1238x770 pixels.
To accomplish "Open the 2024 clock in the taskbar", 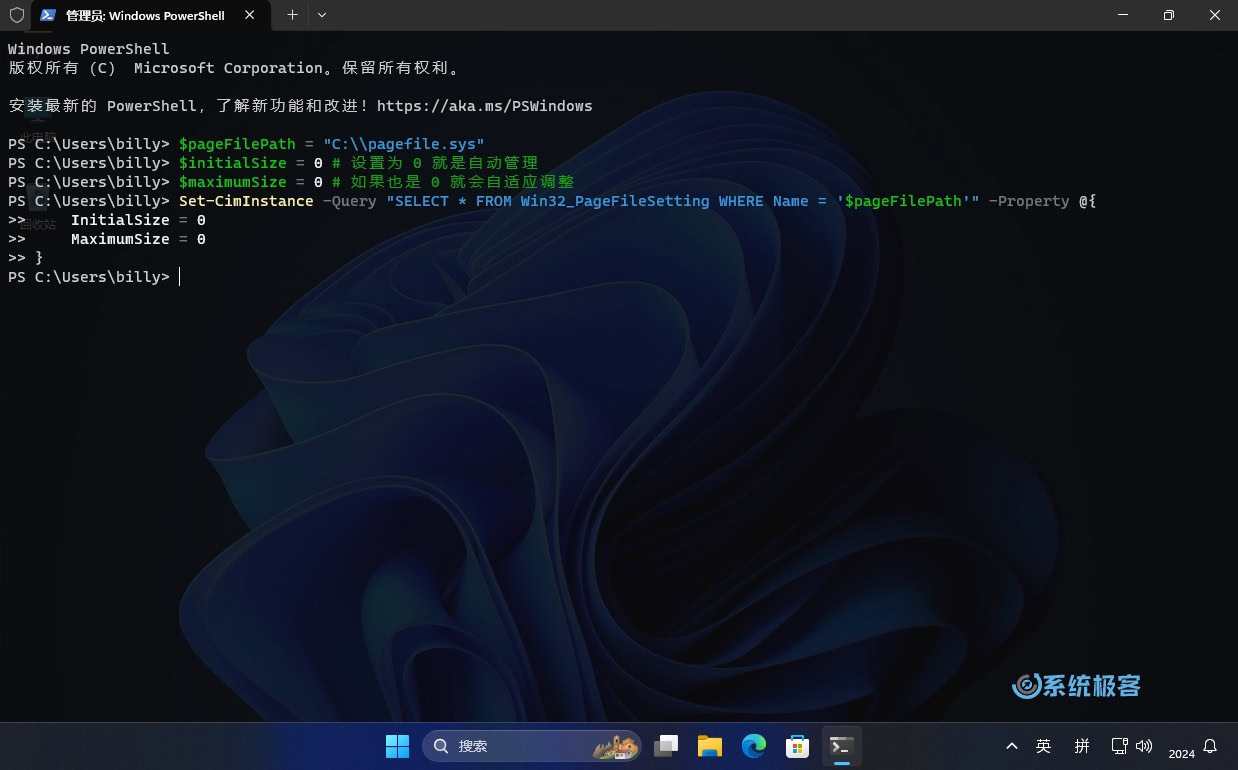I will pyautogui.click(x=1181, y=753).
